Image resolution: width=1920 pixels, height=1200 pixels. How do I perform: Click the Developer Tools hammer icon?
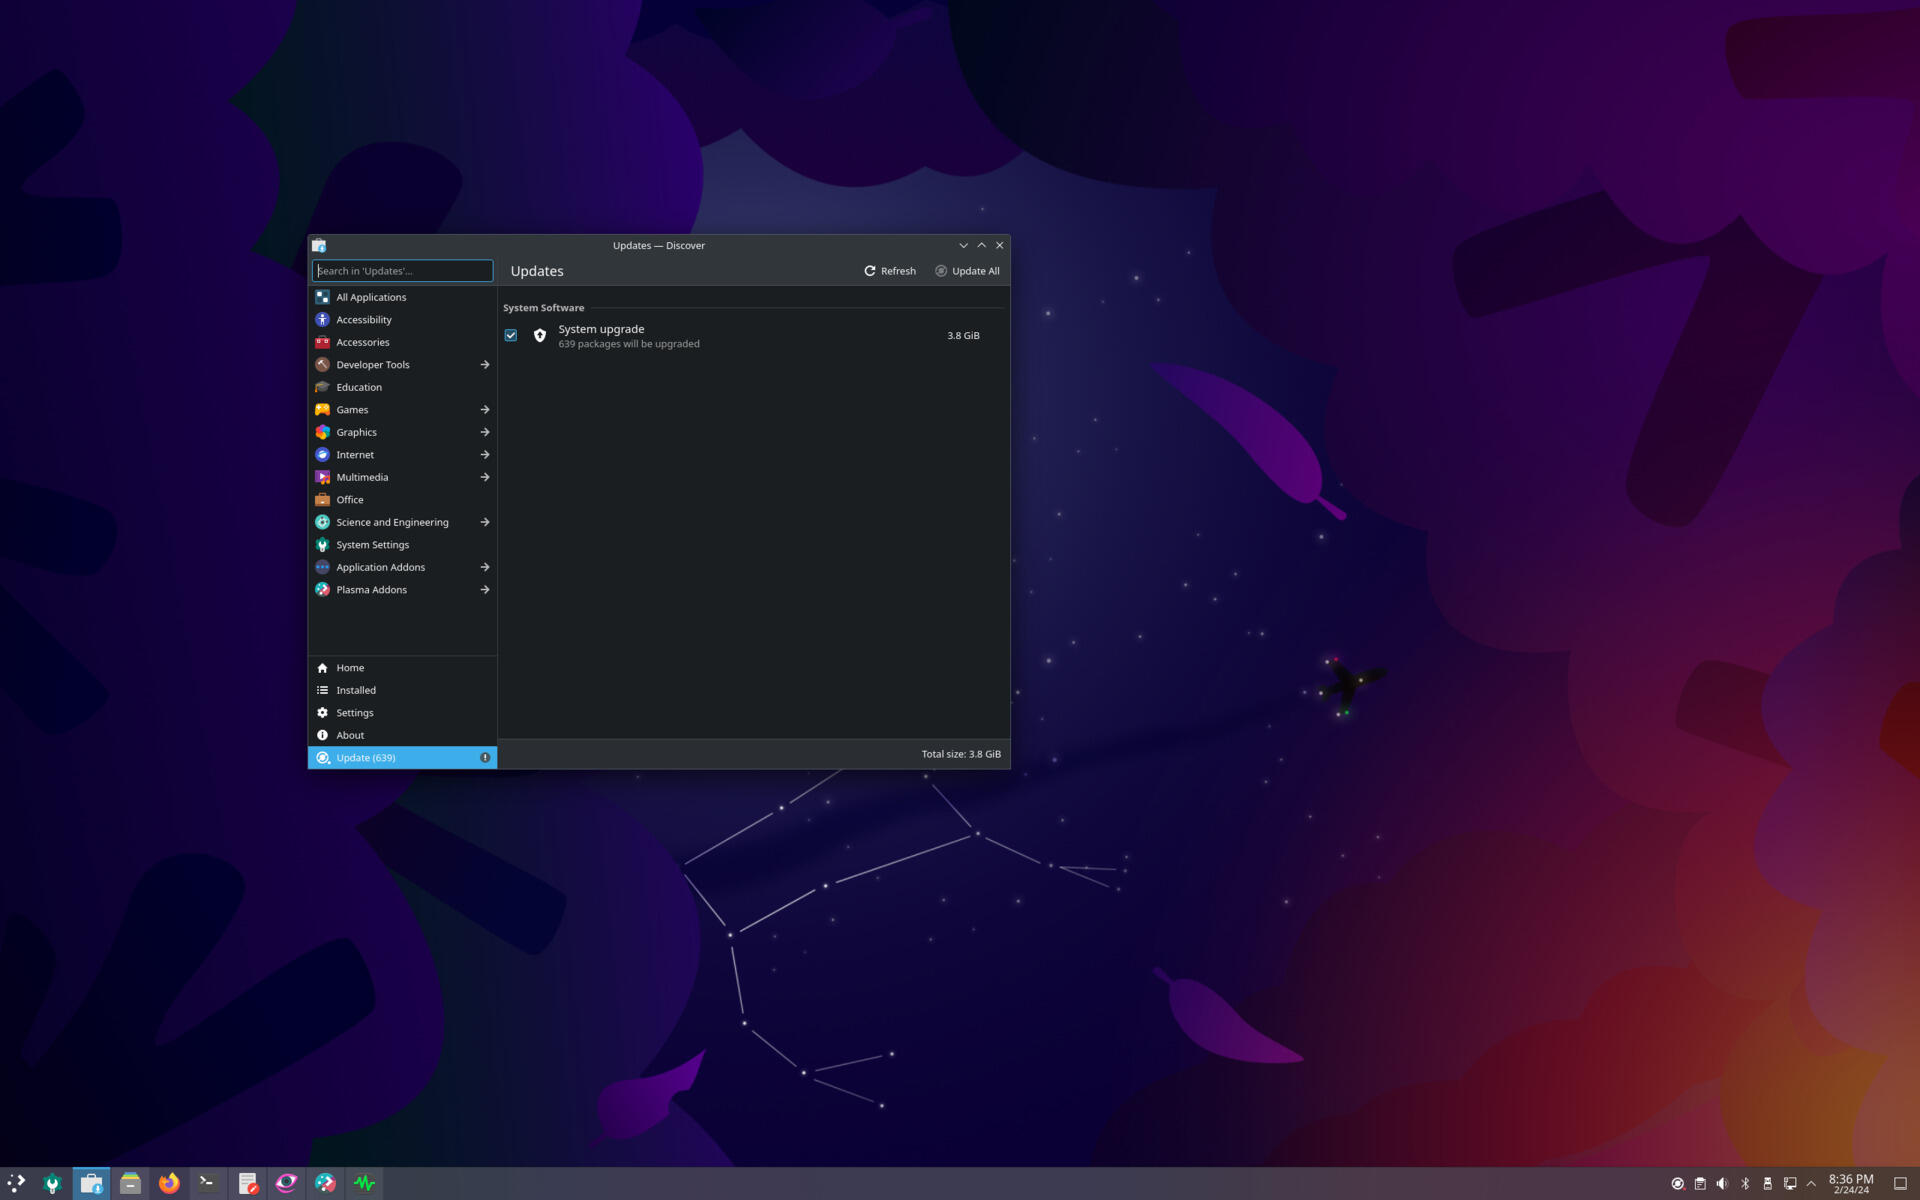pos(322,365)
